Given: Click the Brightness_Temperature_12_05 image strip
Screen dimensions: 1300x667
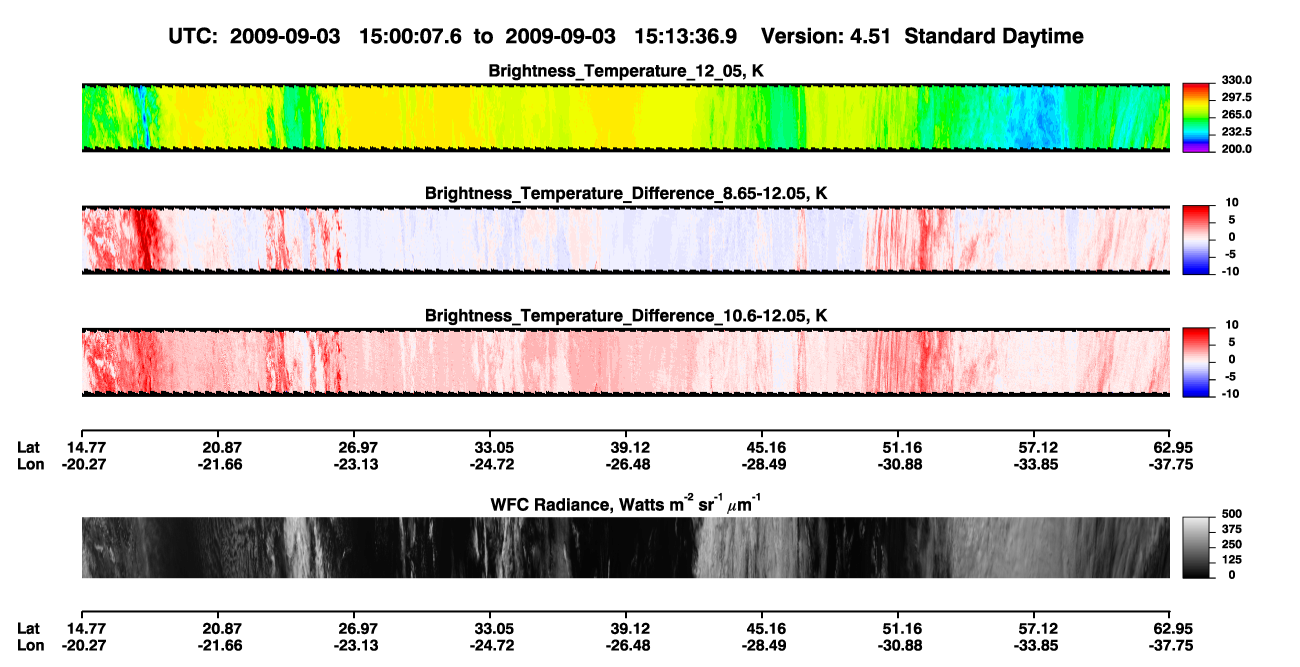Looking at the screenshot, I should click(x=625, y=118).
